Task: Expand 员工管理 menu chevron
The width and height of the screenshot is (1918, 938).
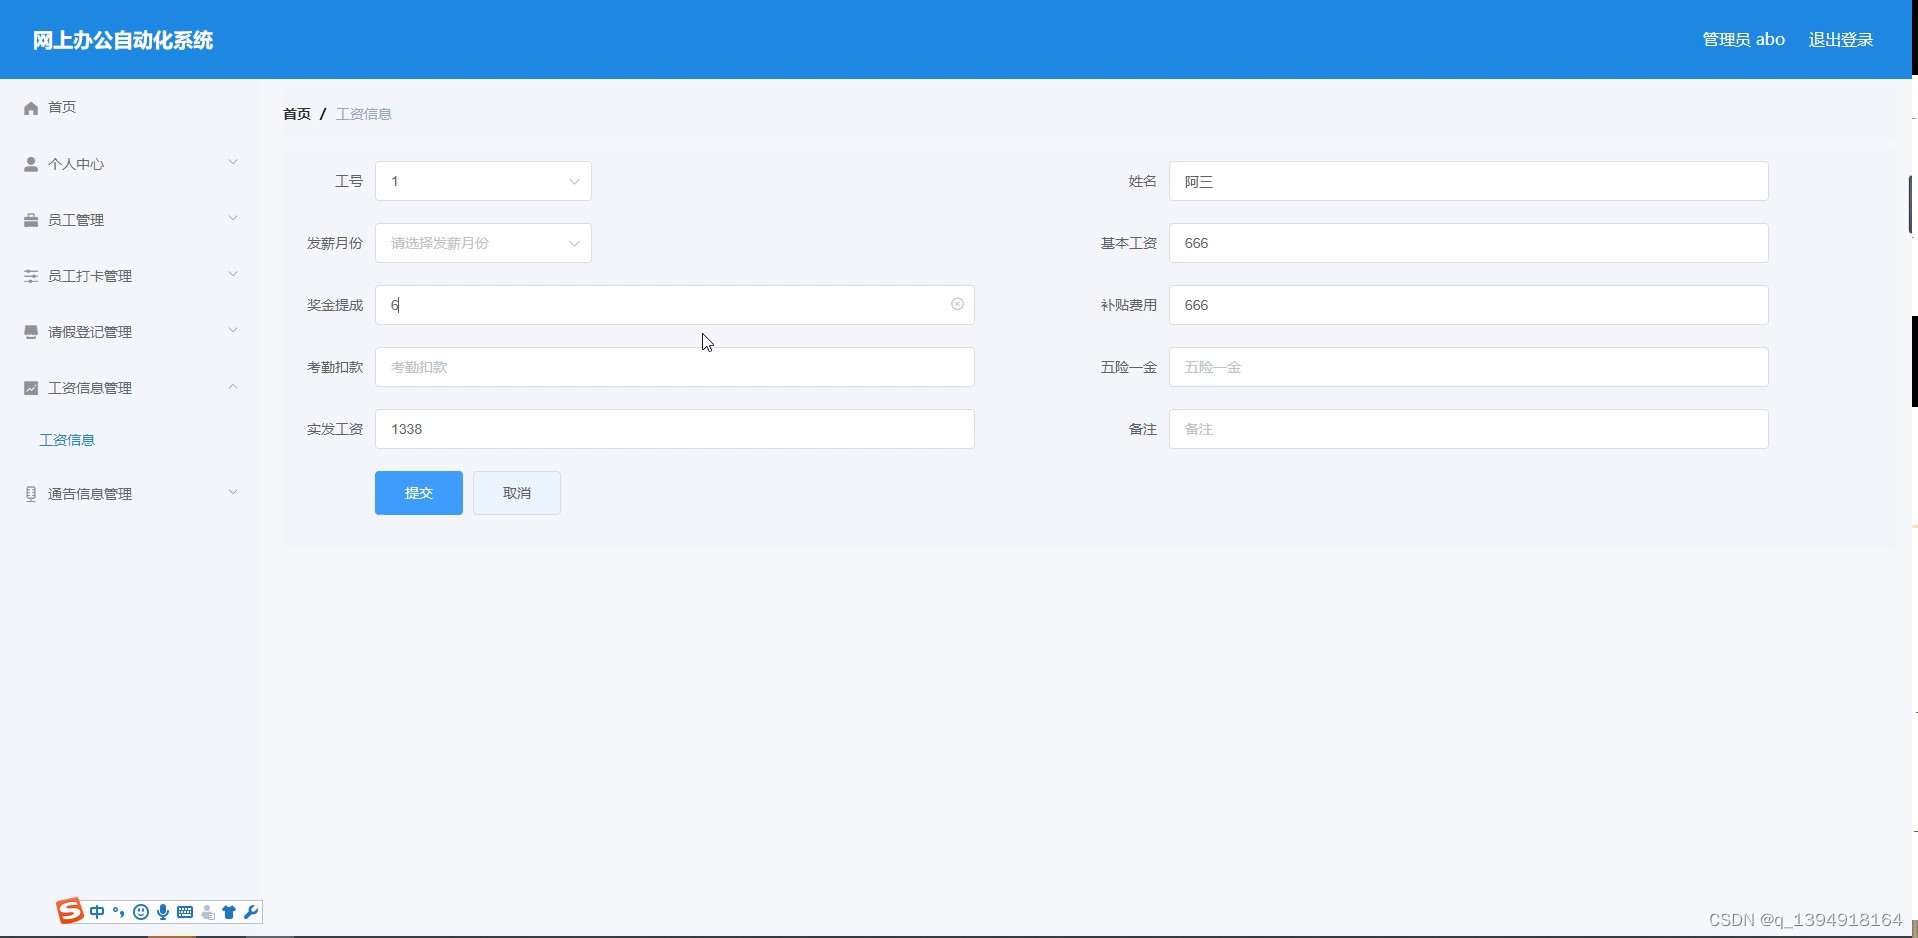Action: [233, 218]
